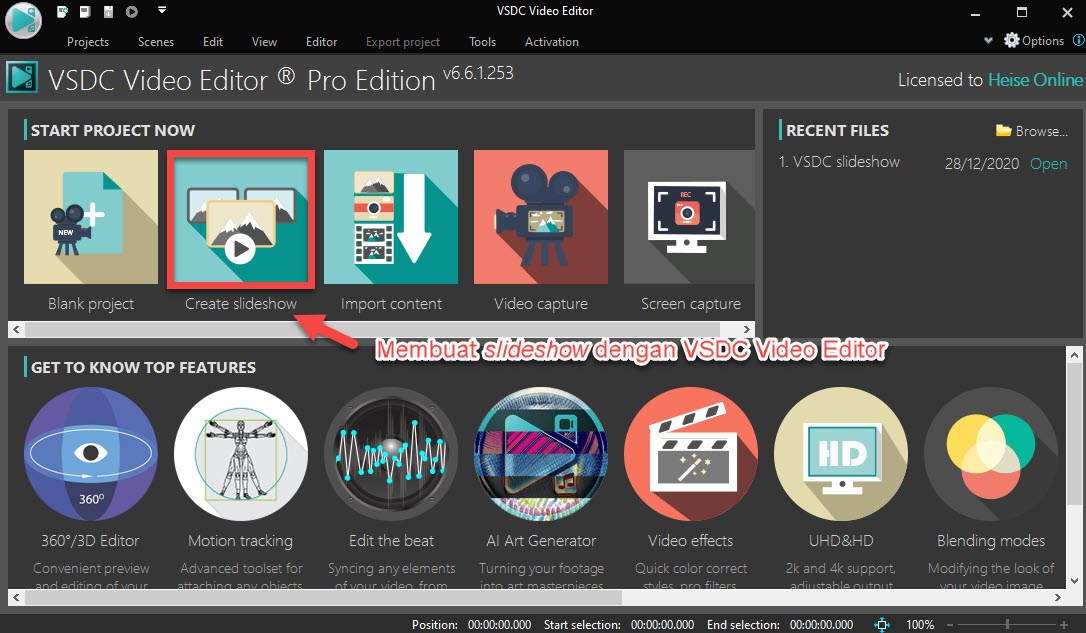Click the UHD&HD feature icon
1086x633 pixels.
click(841, 454)
